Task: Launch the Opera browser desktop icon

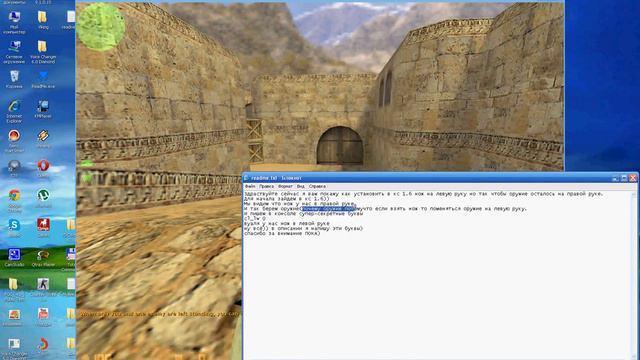Action: tap(43, 168)
